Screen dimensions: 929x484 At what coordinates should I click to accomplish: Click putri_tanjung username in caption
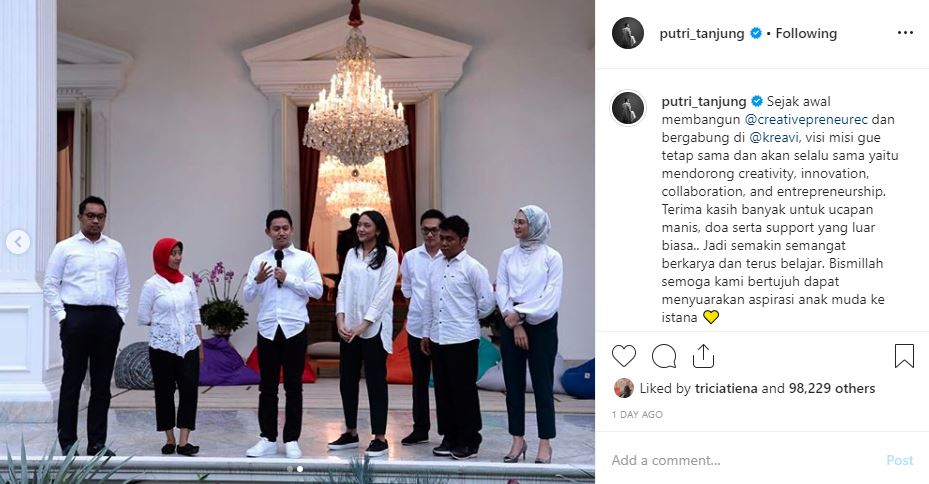[704, 101]
